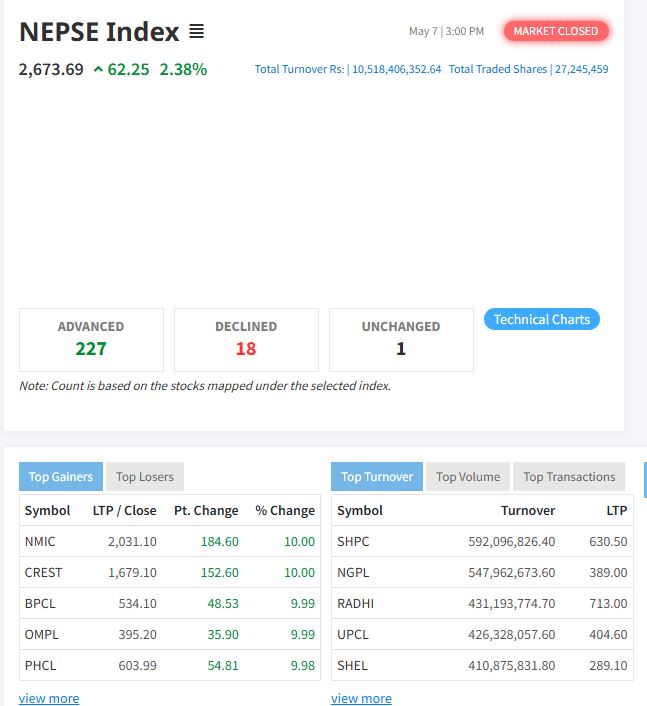This screenshot has width=647, height=706.
Task: Click the ADVANCED 227 count box
Action: click(x=91, y=340)
